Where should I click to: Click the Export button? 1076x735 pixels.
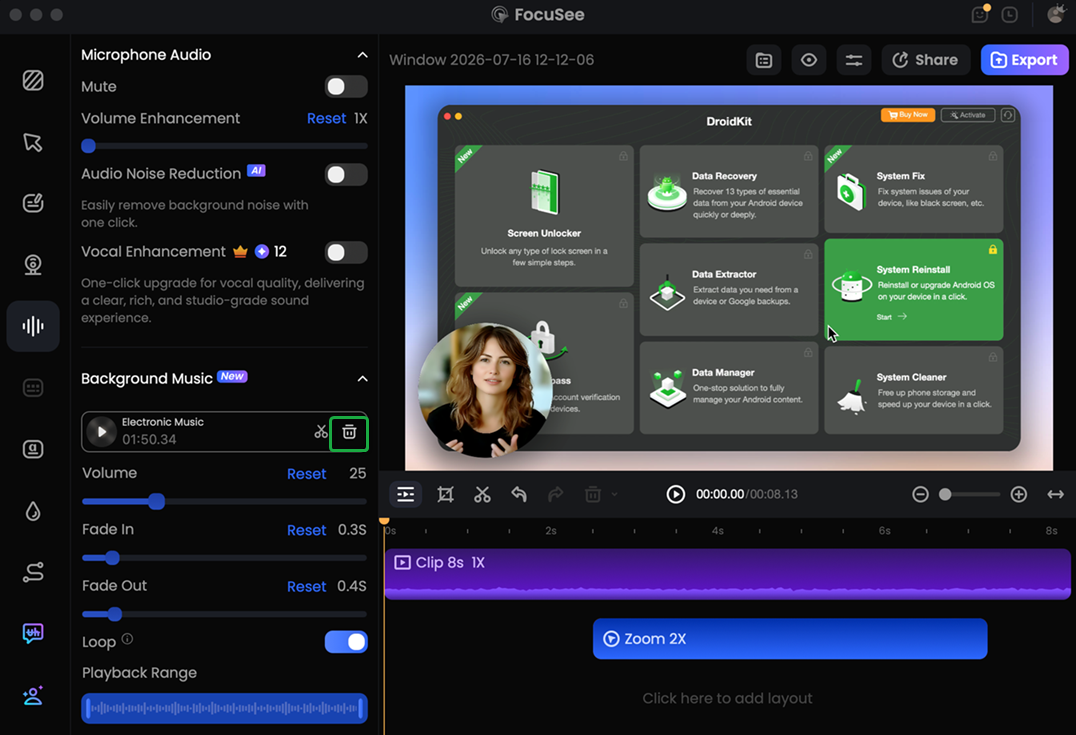1025,60
